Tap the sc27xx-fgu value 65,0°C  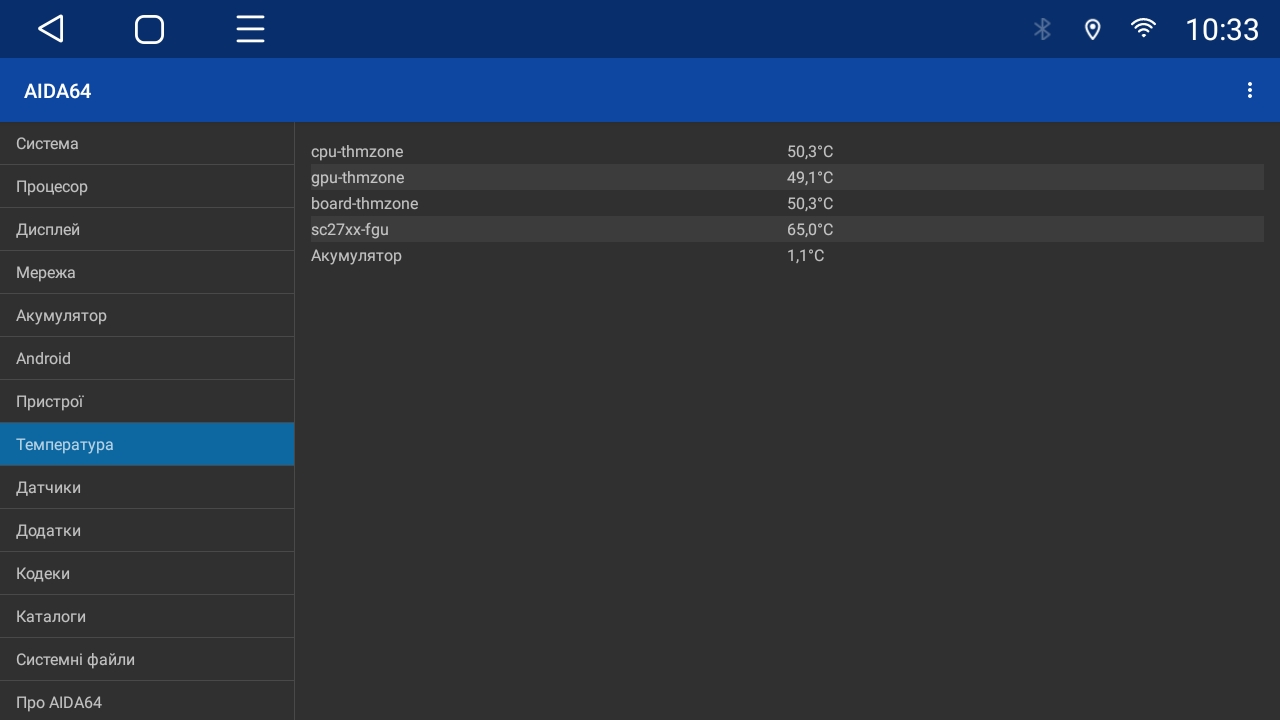(x=810, y=229)
